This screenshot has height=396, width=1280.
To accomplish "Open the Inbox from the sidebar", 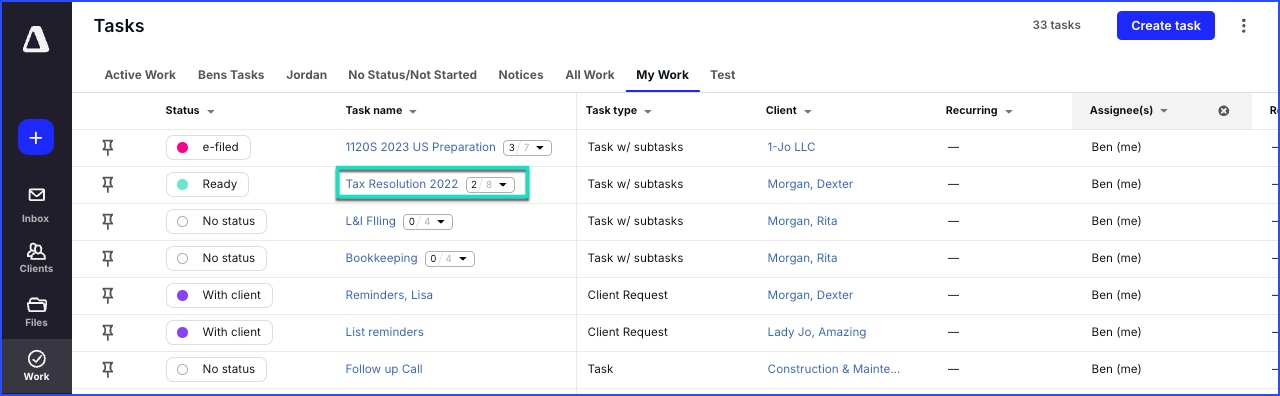I will click(x=36, y=204).
